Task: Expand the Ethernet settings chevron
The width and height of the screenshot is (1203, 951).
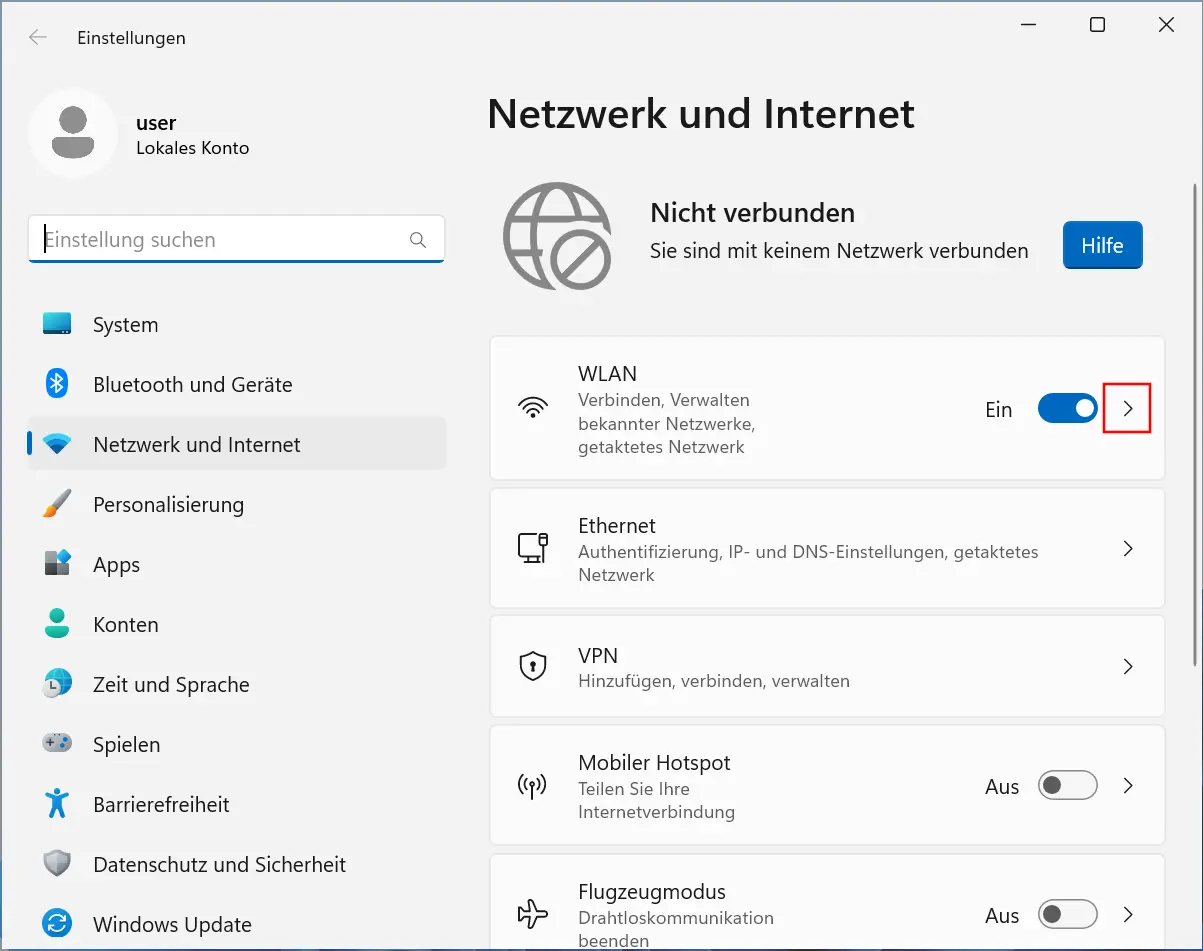Action: tap(1127, 549)
